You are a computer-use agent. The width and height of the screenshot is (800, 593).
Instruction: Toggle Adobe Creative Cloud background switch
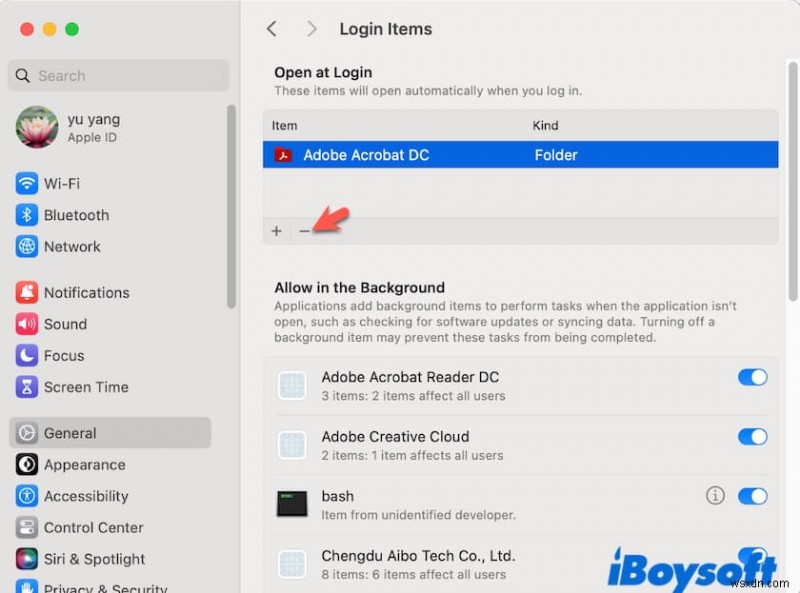coord(752,437)
